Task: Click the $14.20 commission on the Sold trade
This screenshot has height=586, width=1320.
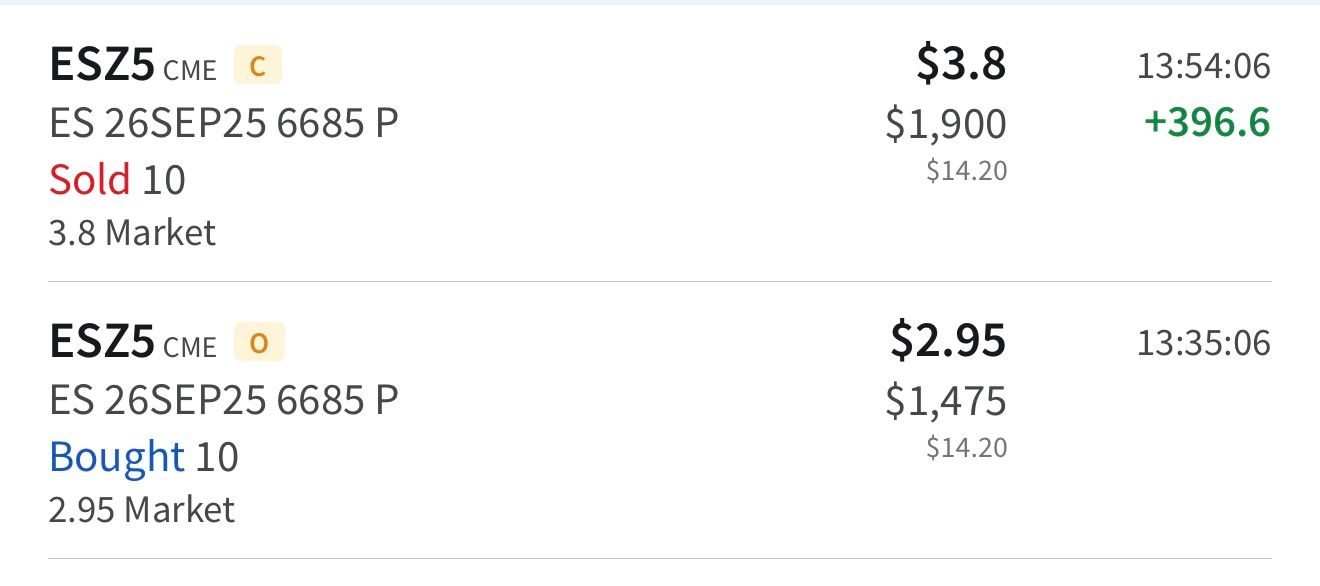Action: point(966,171)
